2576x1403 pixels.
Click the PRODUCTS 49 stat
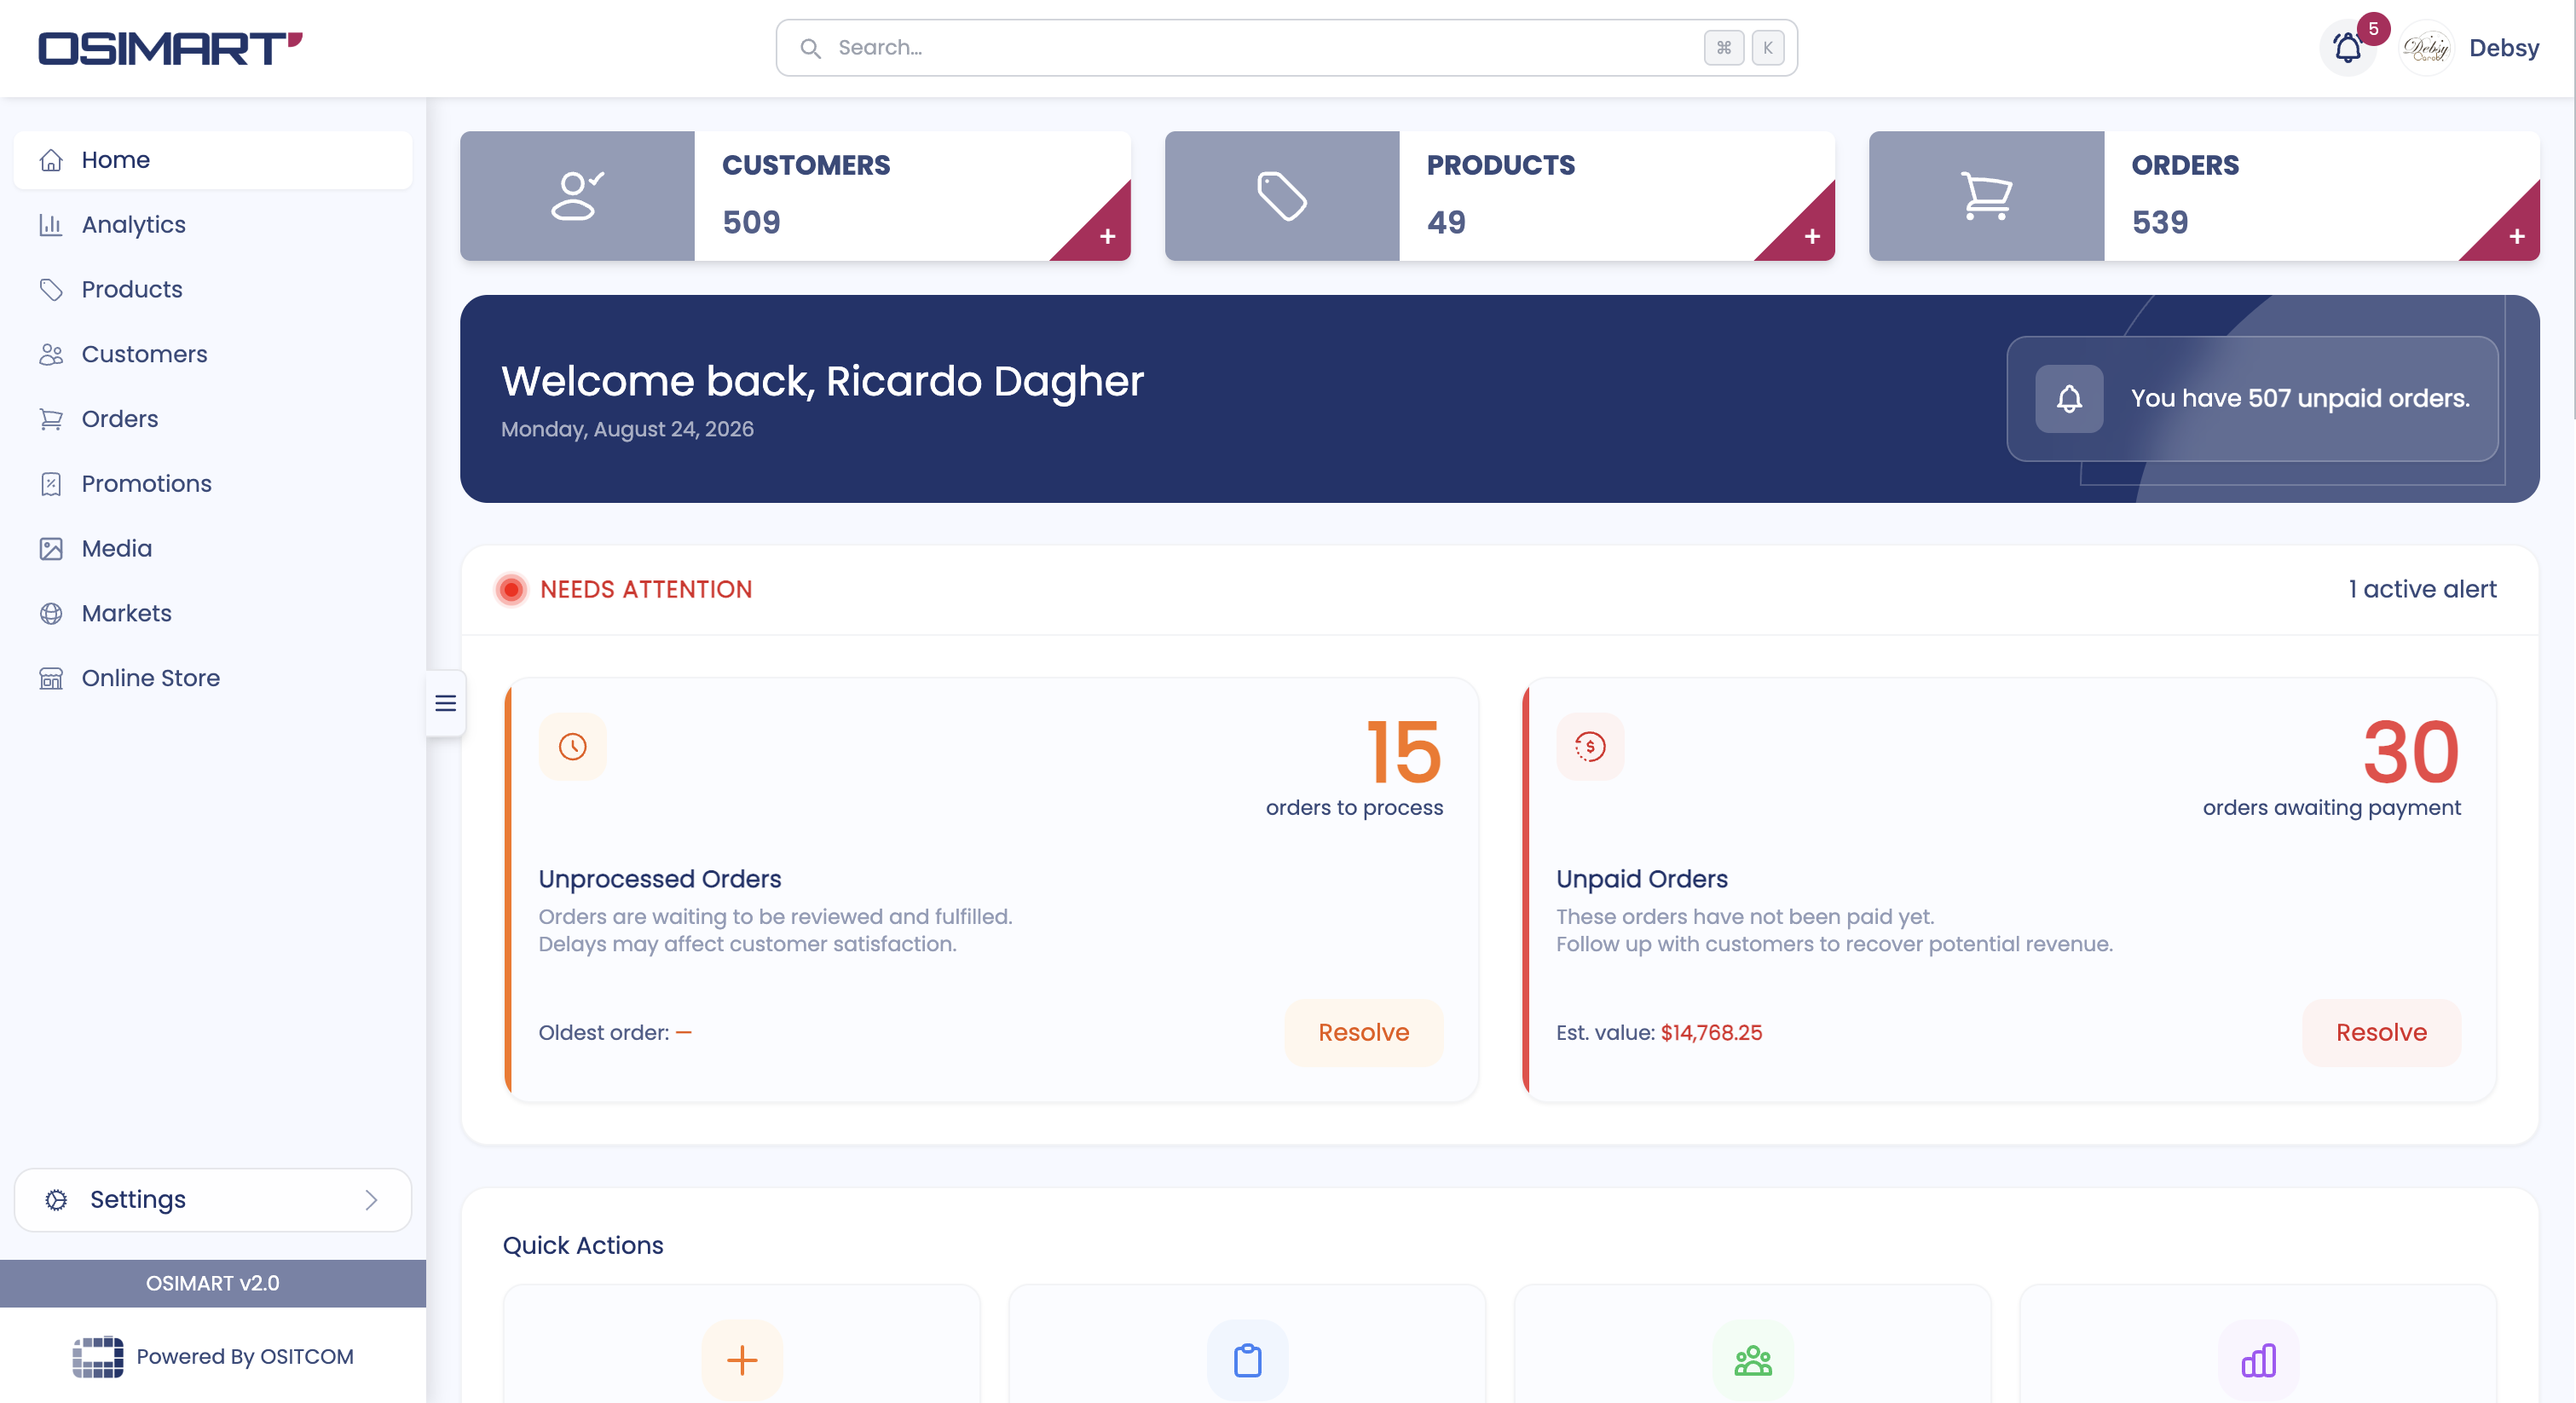[x=1500, y=195]
